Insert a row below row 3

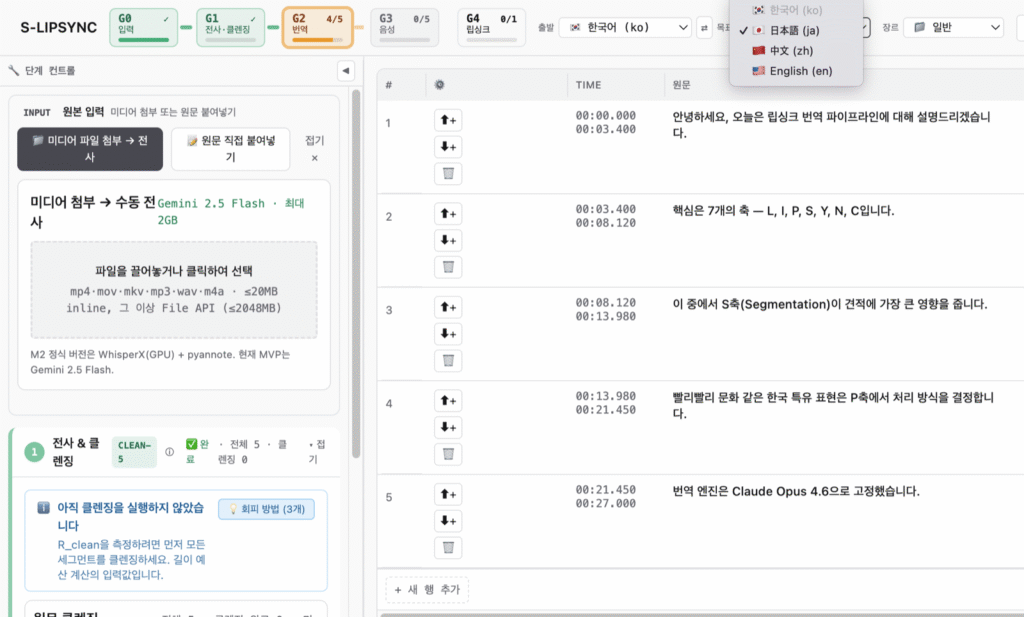[448, 334]
